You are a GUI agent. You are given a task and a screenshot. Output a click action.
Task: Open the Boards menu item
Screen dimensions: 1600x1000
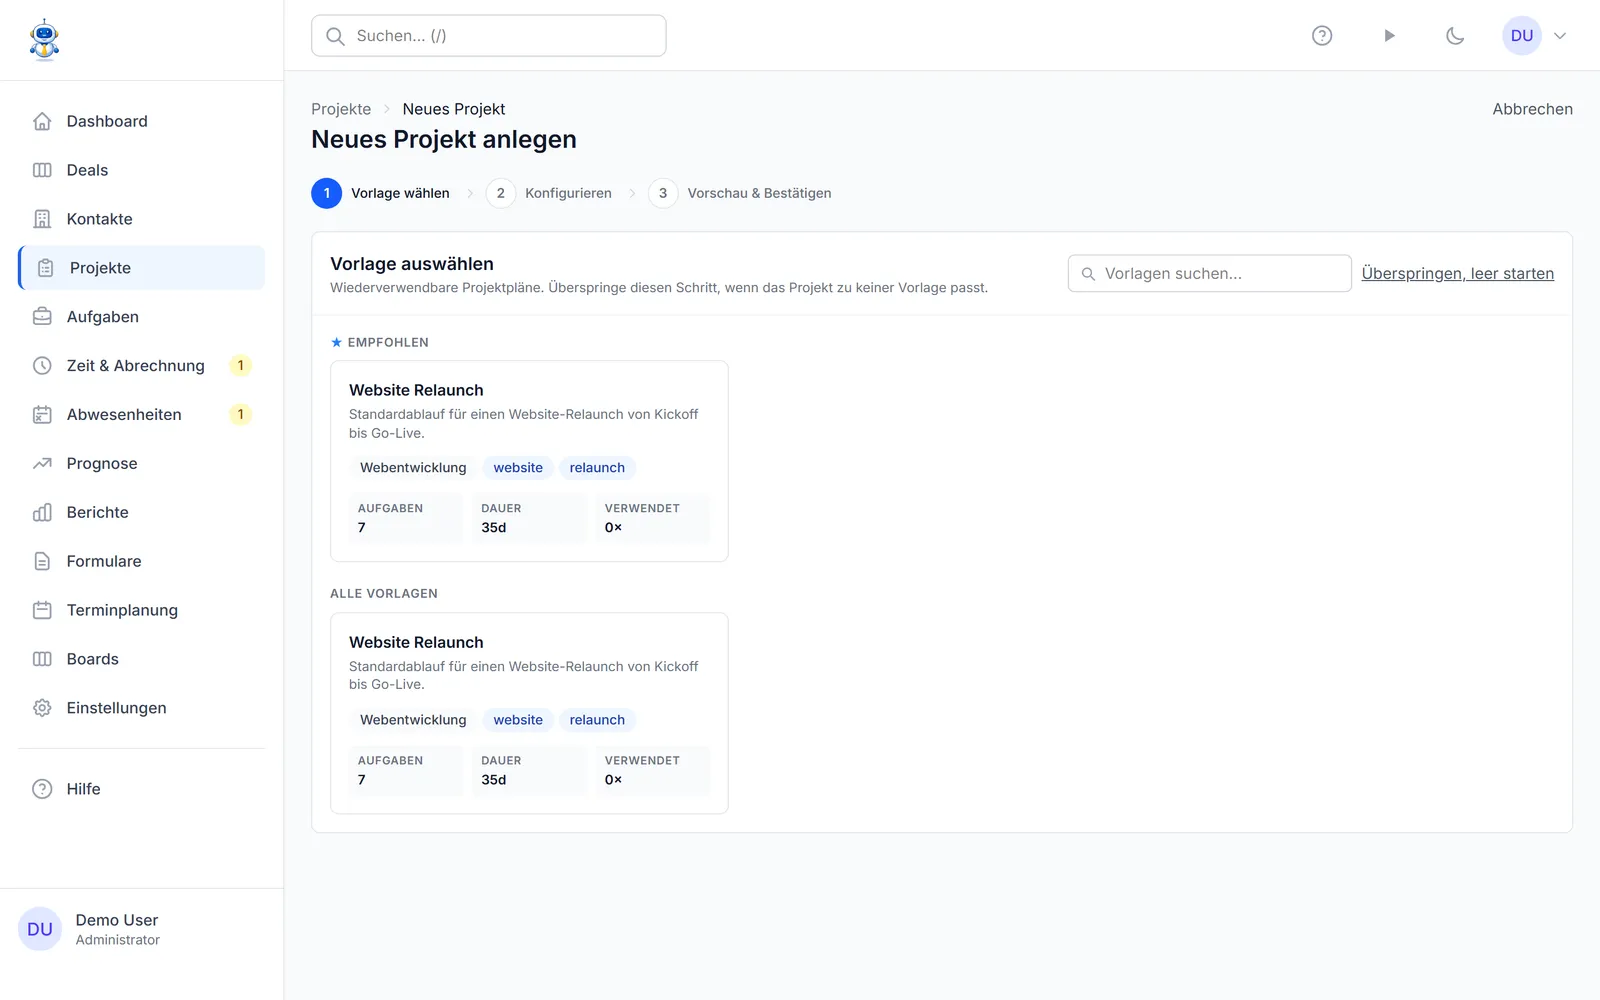tap(141, 659)
